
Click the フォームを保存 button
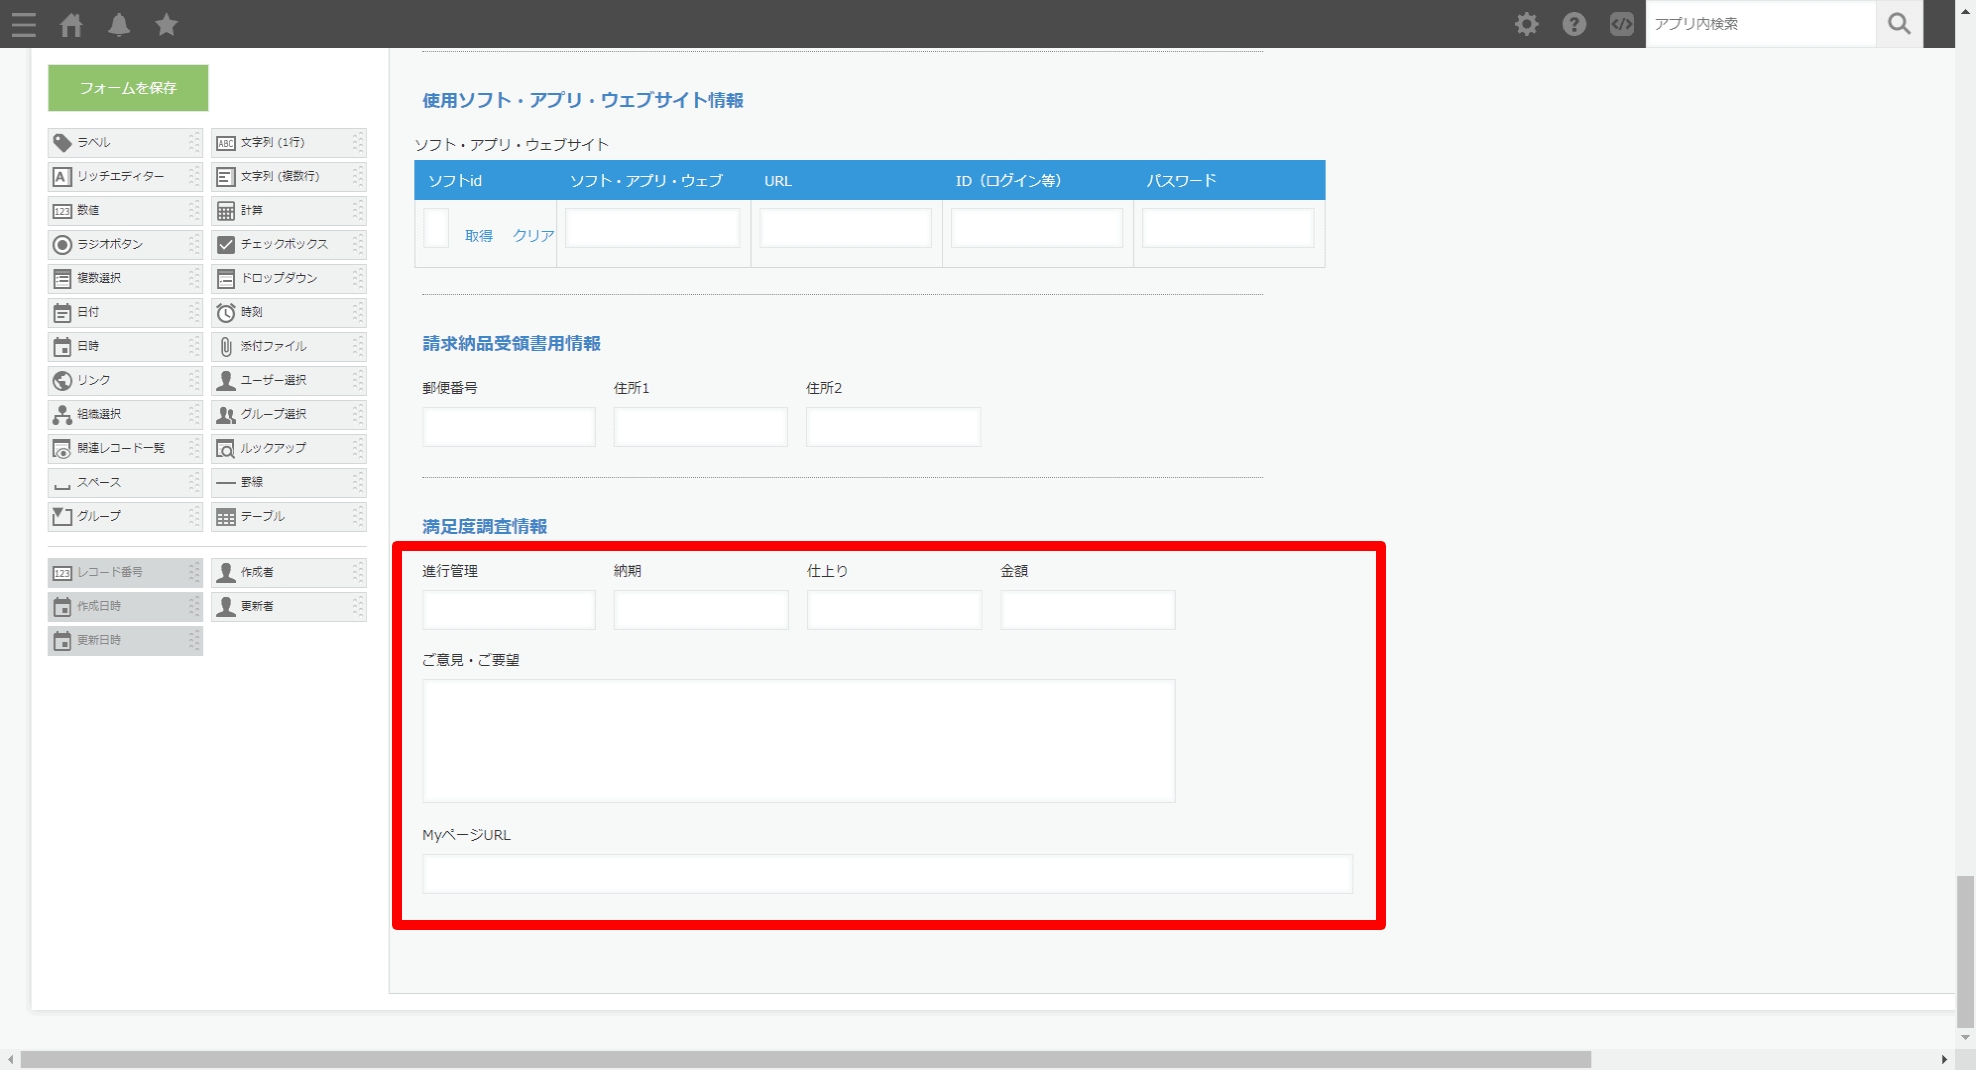tap(128, 88)
